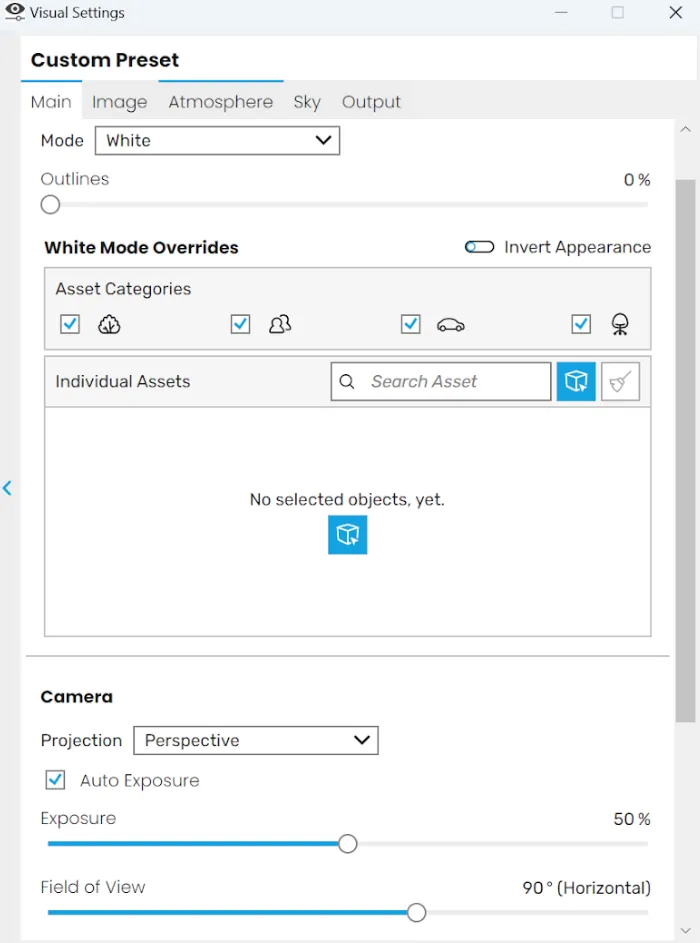The width and height of the screenshot is (700, 943).
Task: Click the furniture category chair icon
Action: coord(620,324)
